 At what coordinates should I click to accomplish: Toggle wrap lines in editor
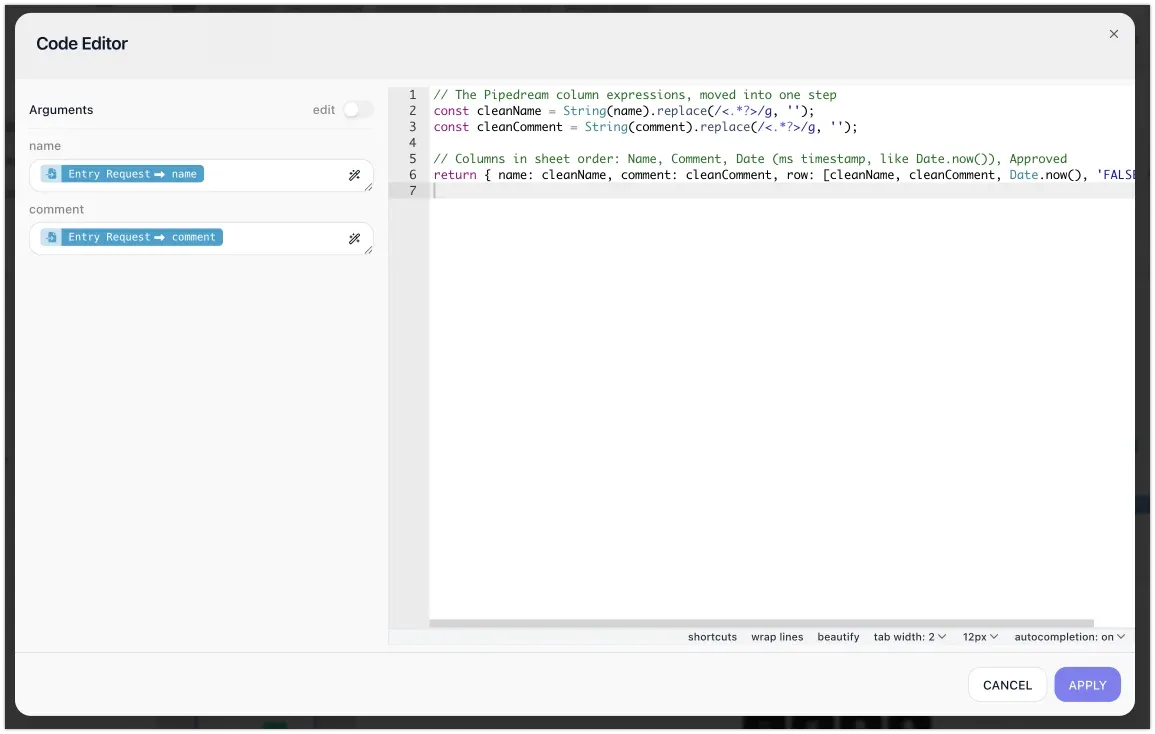tap(776, 637)
